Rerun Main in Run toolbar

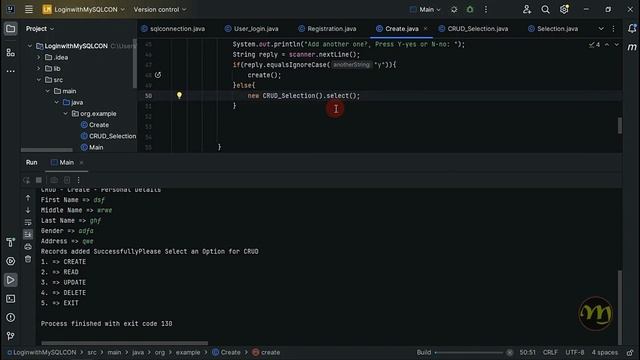[27, 180]
